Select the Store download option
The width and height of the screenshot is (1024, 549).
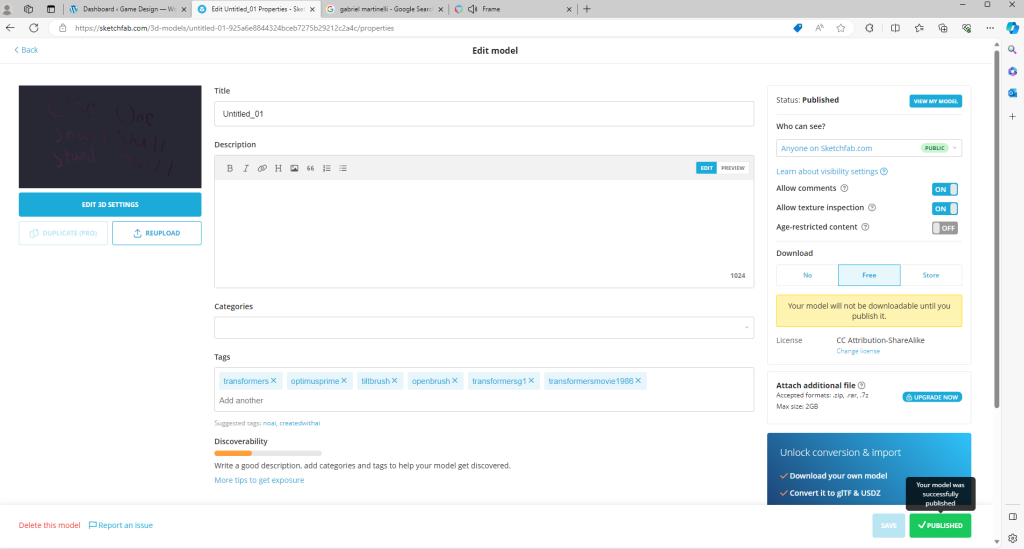click(931, 275)
